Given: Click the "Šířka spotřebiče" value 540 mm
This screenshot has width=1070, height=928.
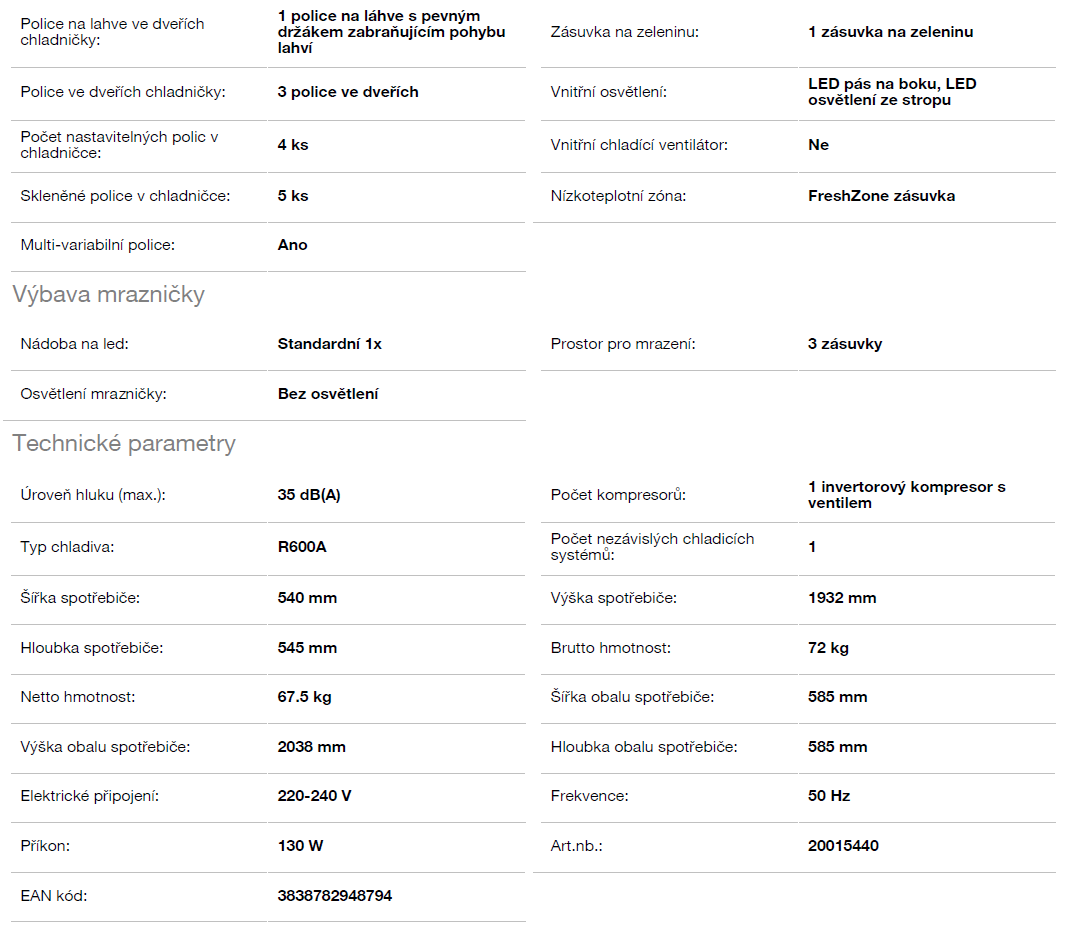Looking at the screenshot, I should (x=307, y=598).
